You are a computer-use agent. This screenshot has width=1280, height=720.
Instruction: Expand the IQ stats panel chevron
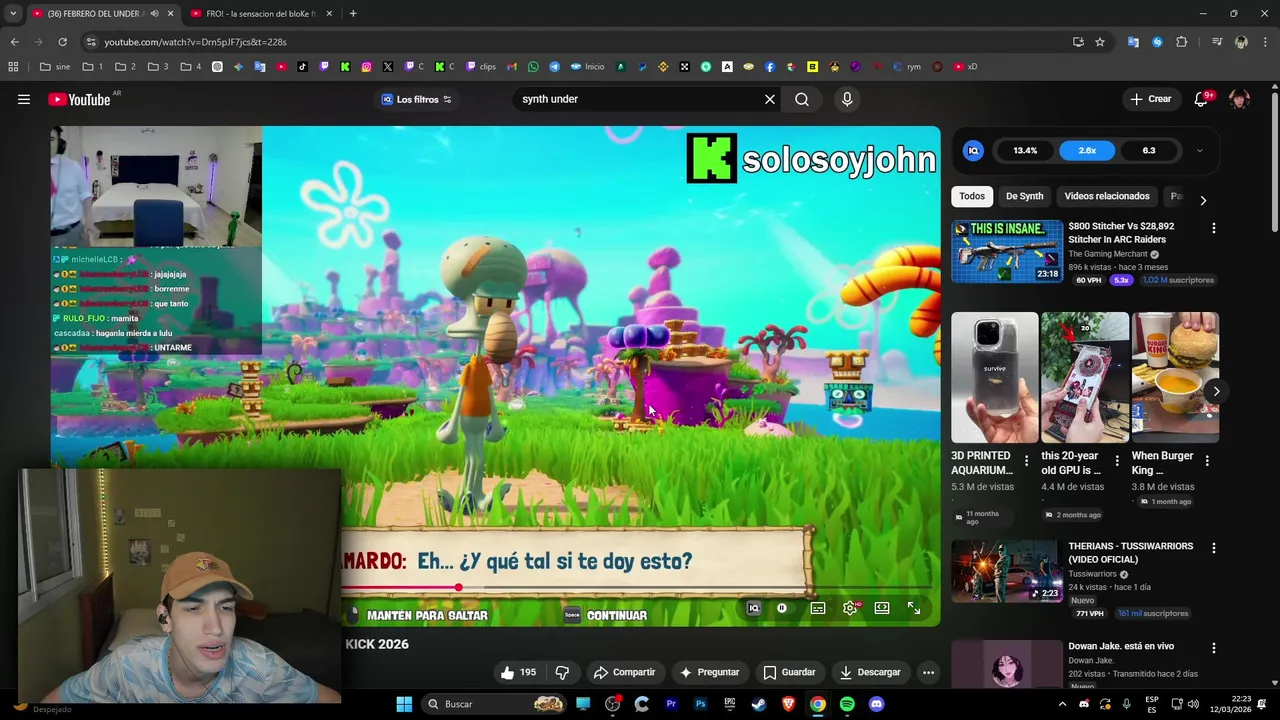[1199, 151]
